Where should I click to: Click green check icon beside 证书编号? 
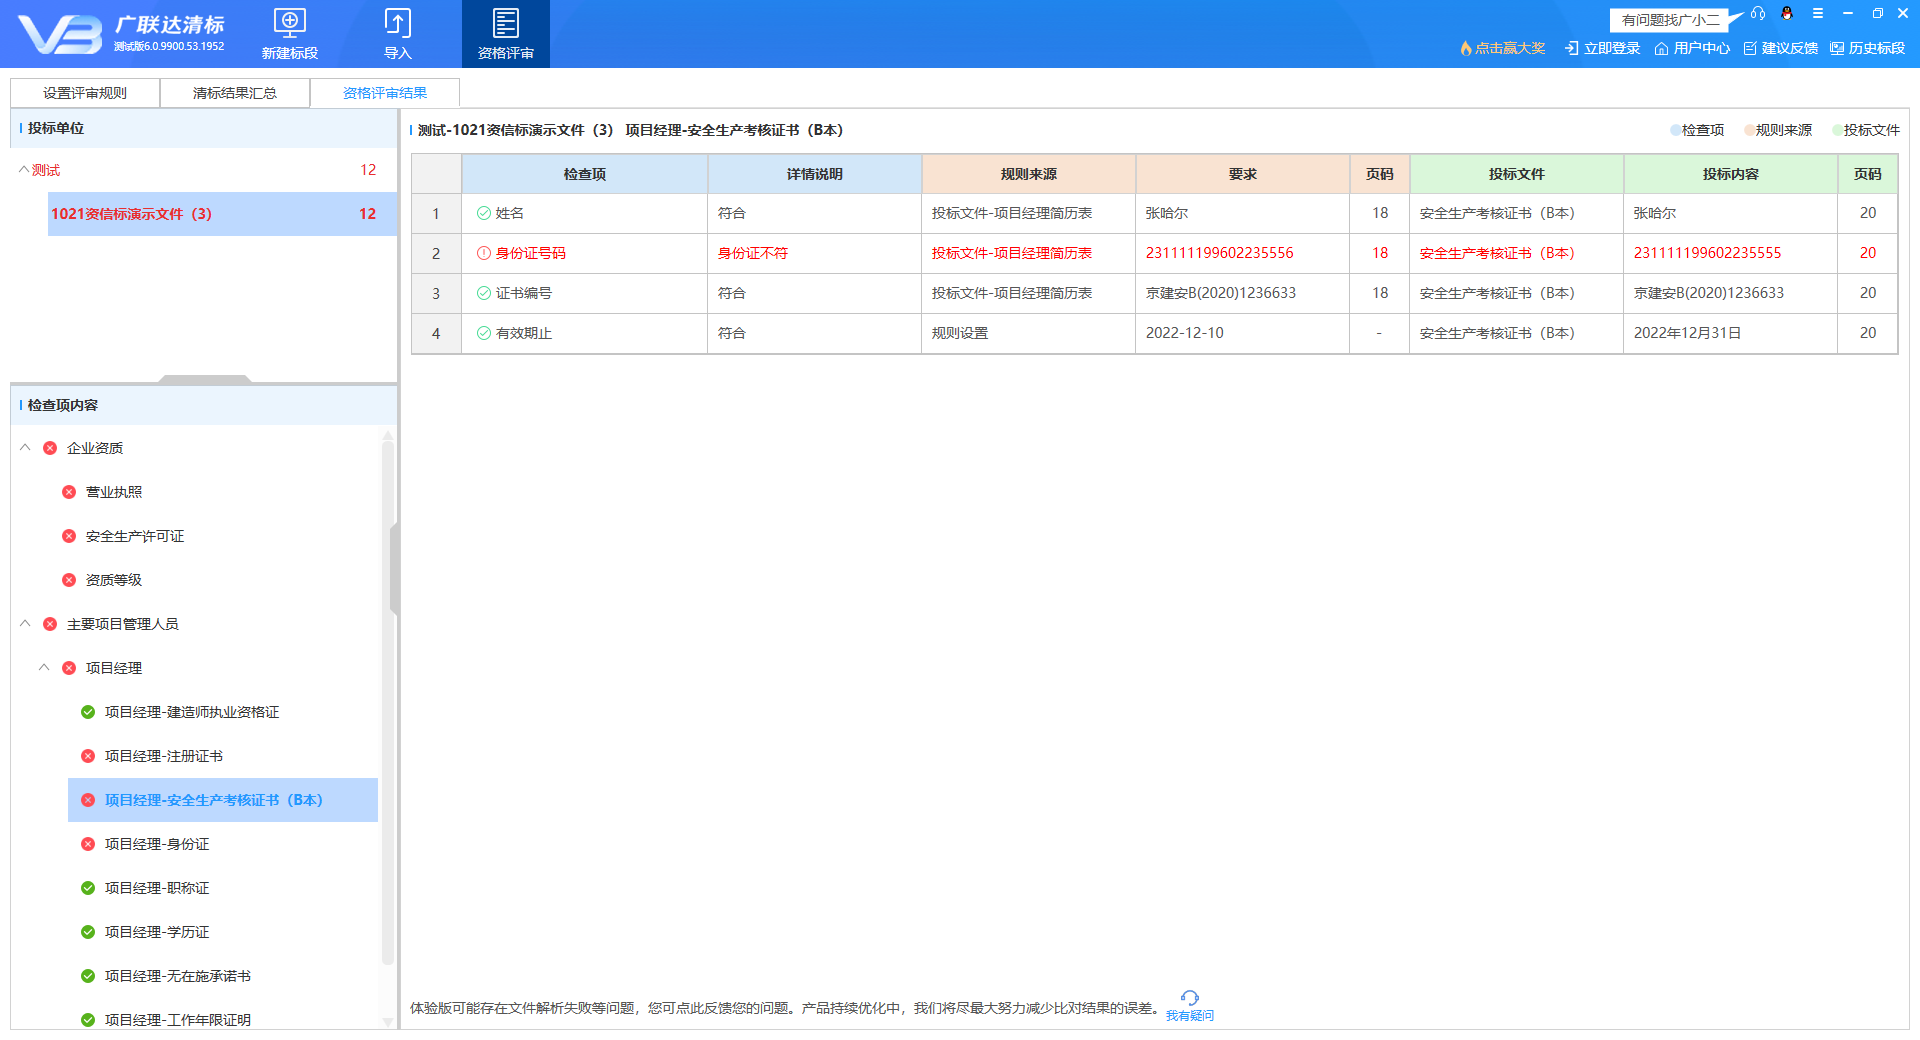[x=484, y=293]
